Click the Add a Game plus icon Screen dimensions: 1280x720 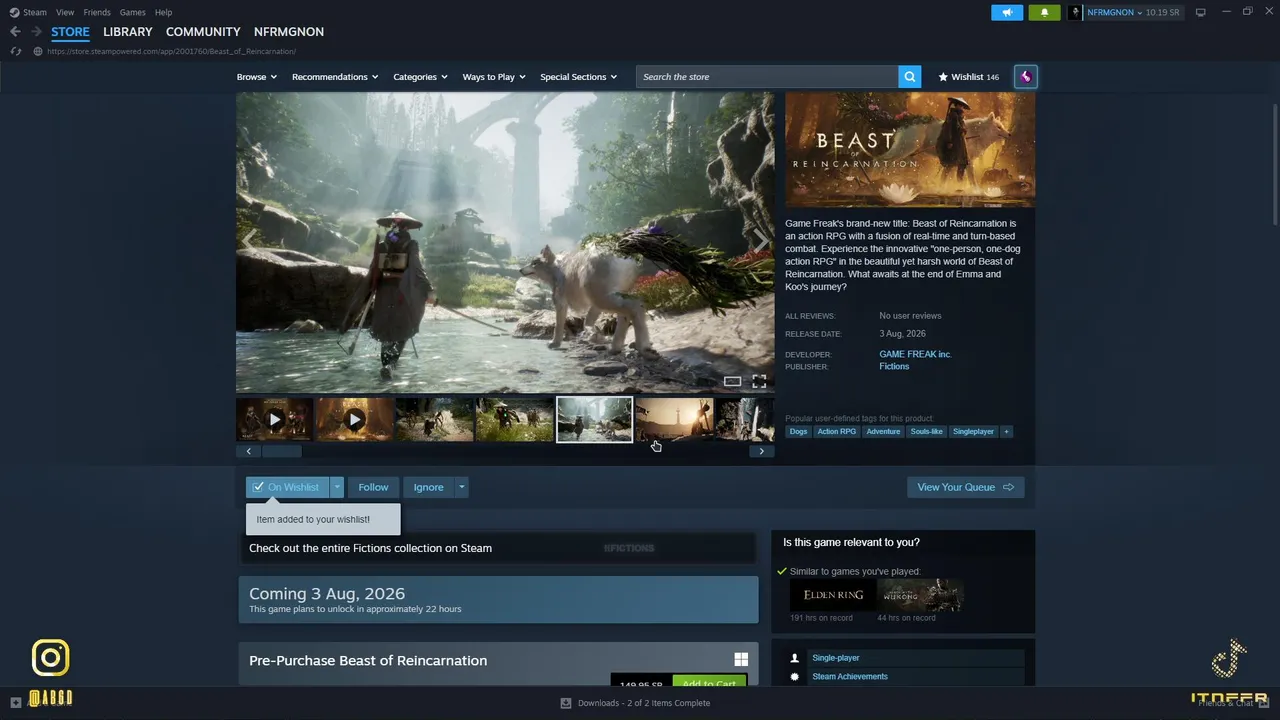15,703
